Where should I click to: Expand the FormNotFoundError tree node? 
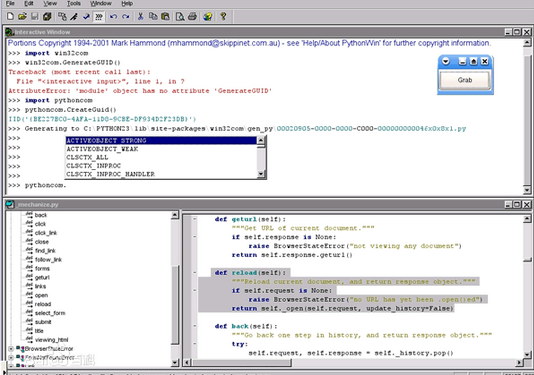tap(11, 357)
